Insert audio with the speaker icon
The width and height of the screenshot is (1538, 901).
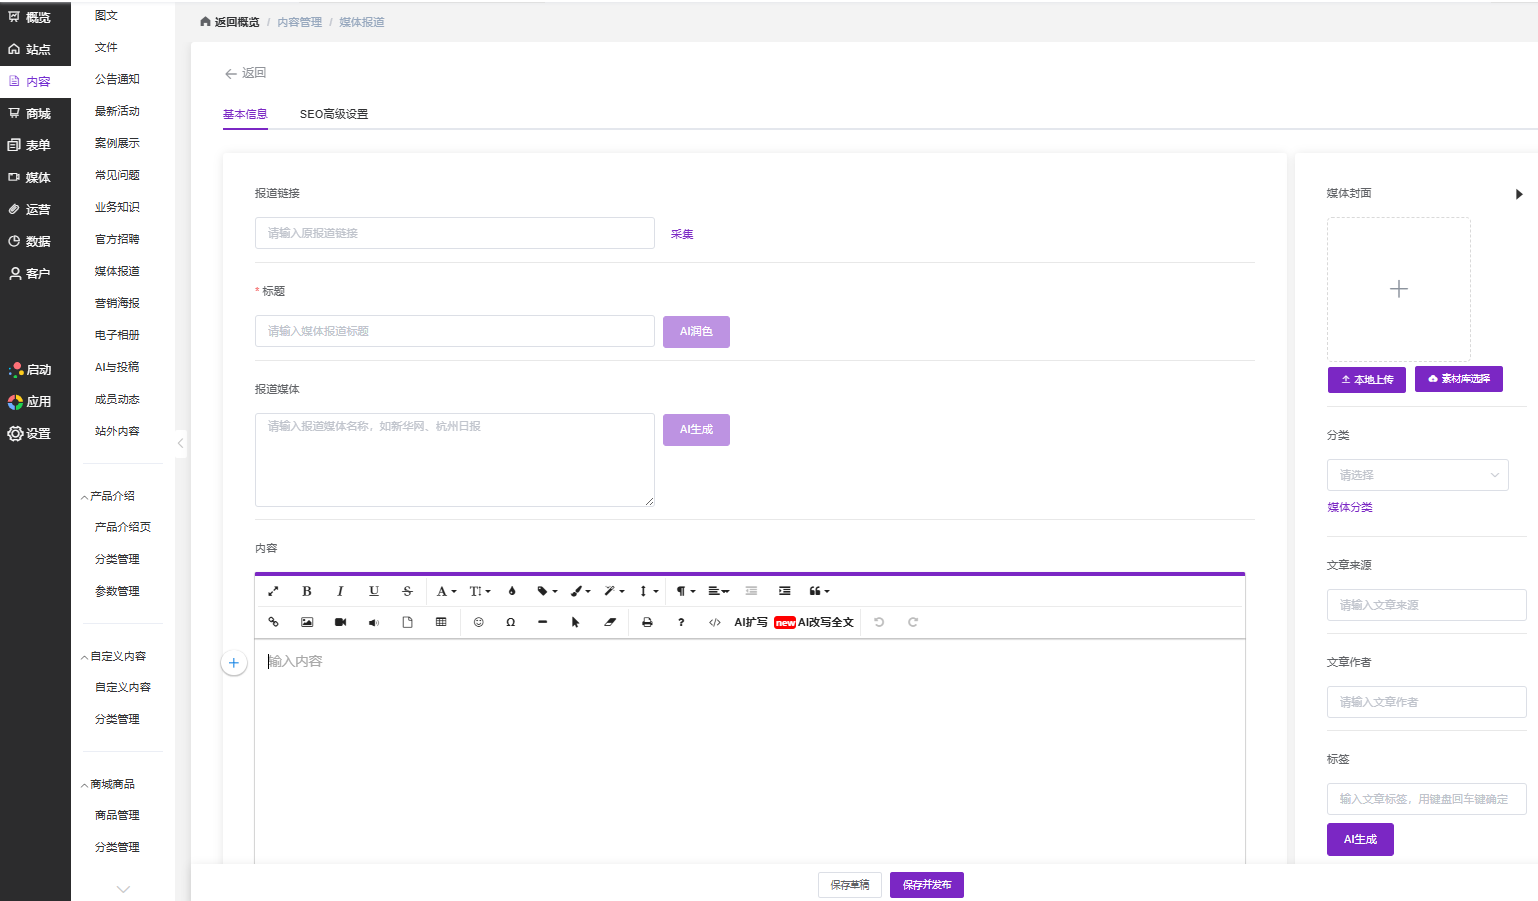[x=374, y=622]
